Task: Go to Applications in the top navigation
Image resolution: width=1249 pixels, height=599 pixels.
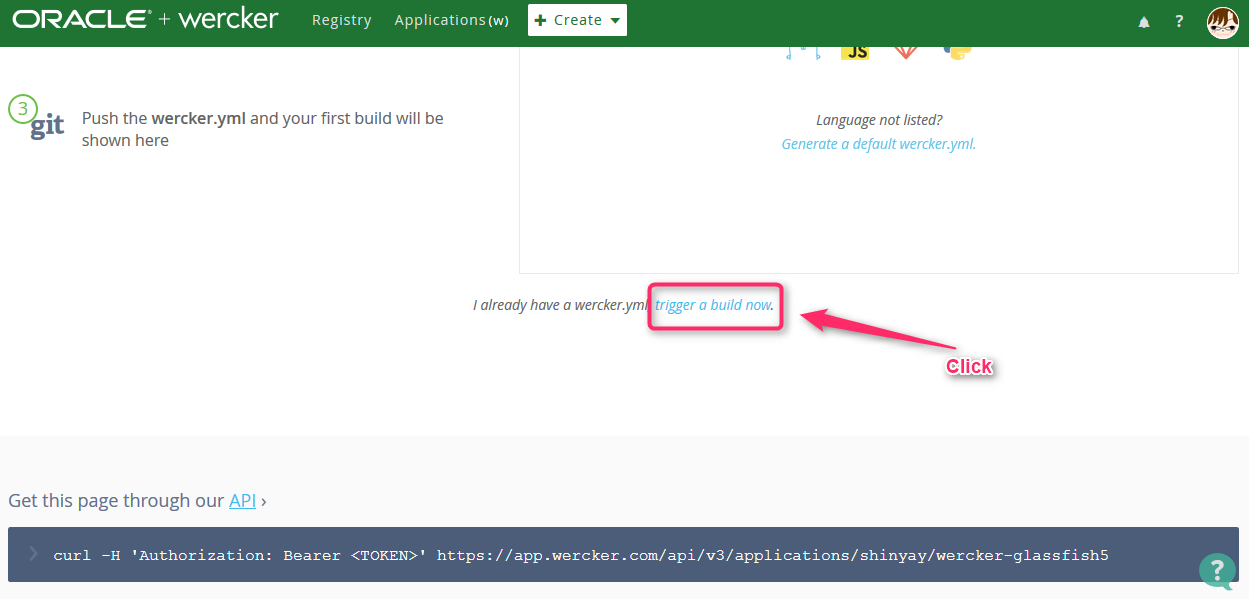Action: coord(451,20)
